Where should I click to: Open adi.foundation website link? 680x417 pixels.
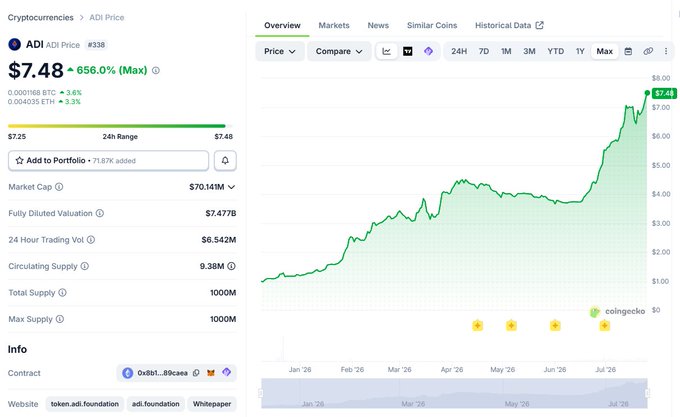[156, 404]
